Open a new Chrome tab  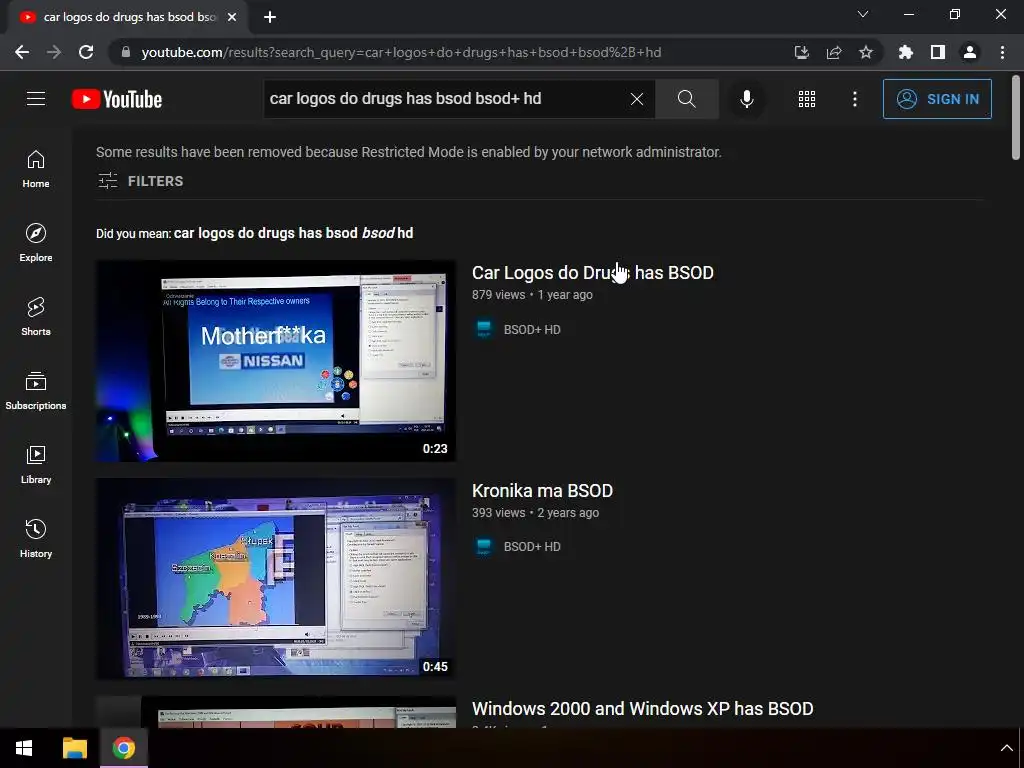point(270,17)
